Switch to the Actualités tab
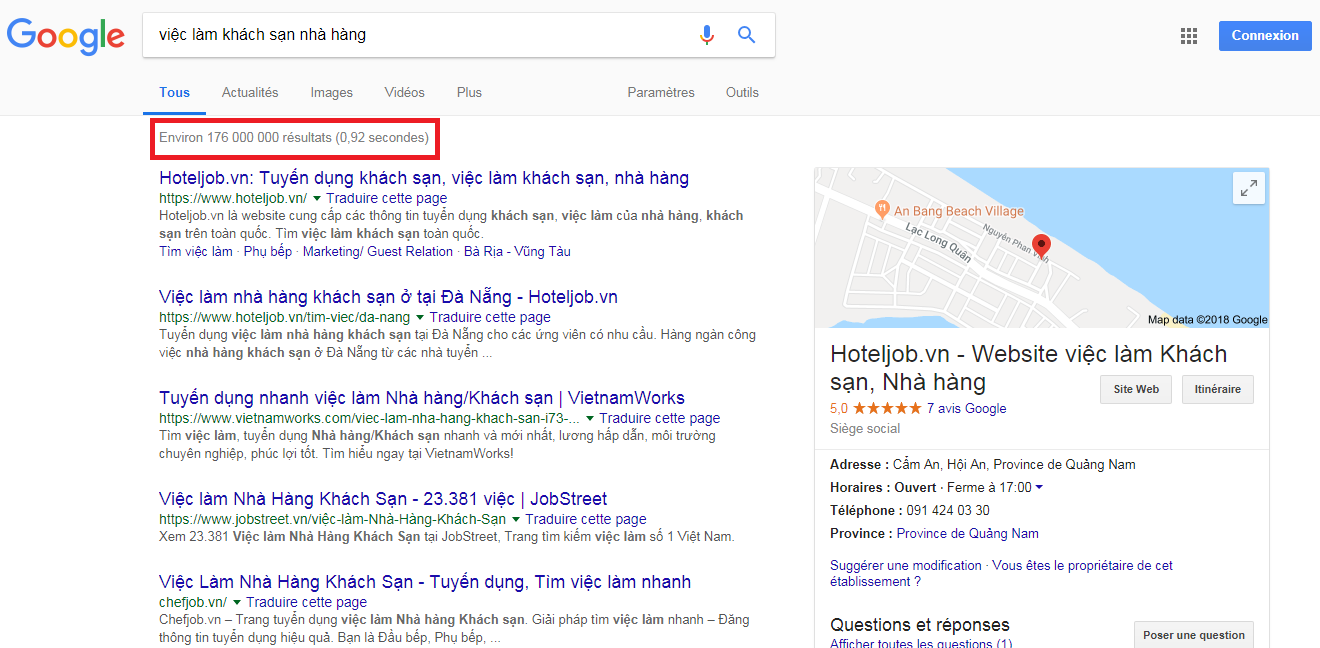The width and height of the screenshot is (1320, 648). pyautogui.click(x=250, y=92)
